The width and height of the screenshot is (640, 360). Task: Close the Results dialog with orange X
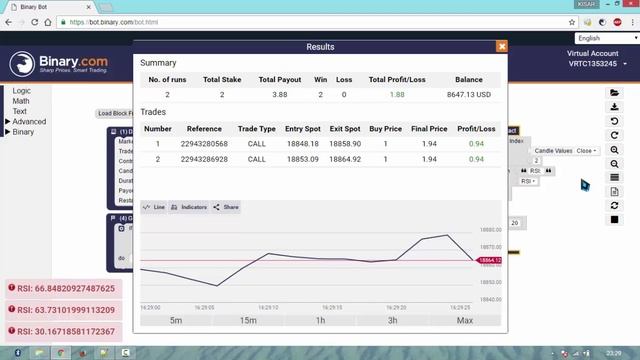(502, 47)
